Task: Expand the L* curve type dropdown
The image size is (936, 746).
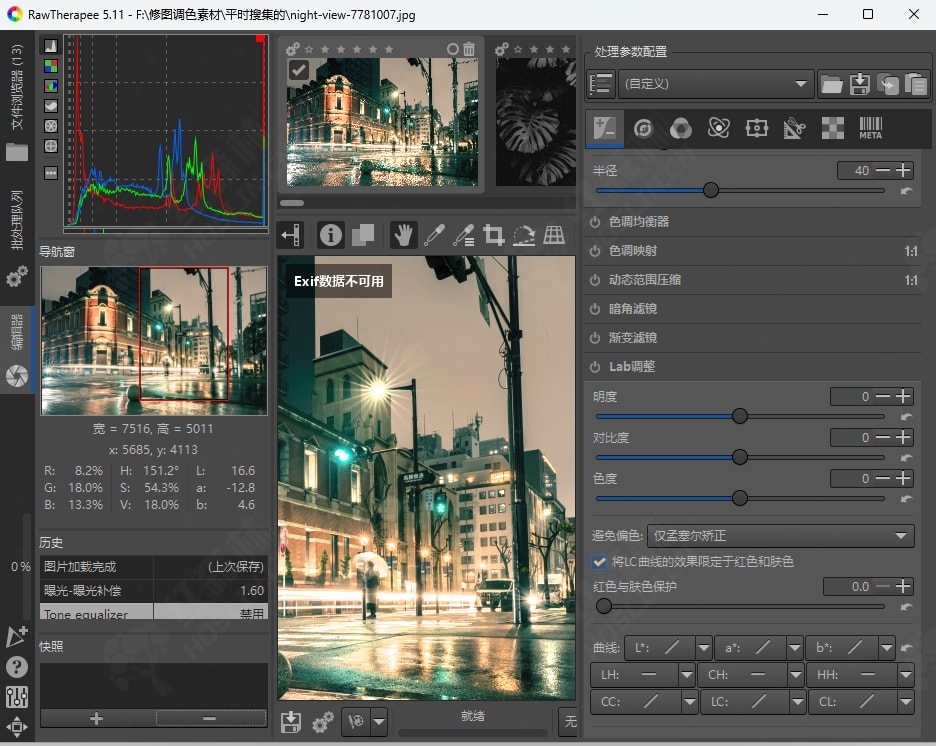Action: [703, 648]
